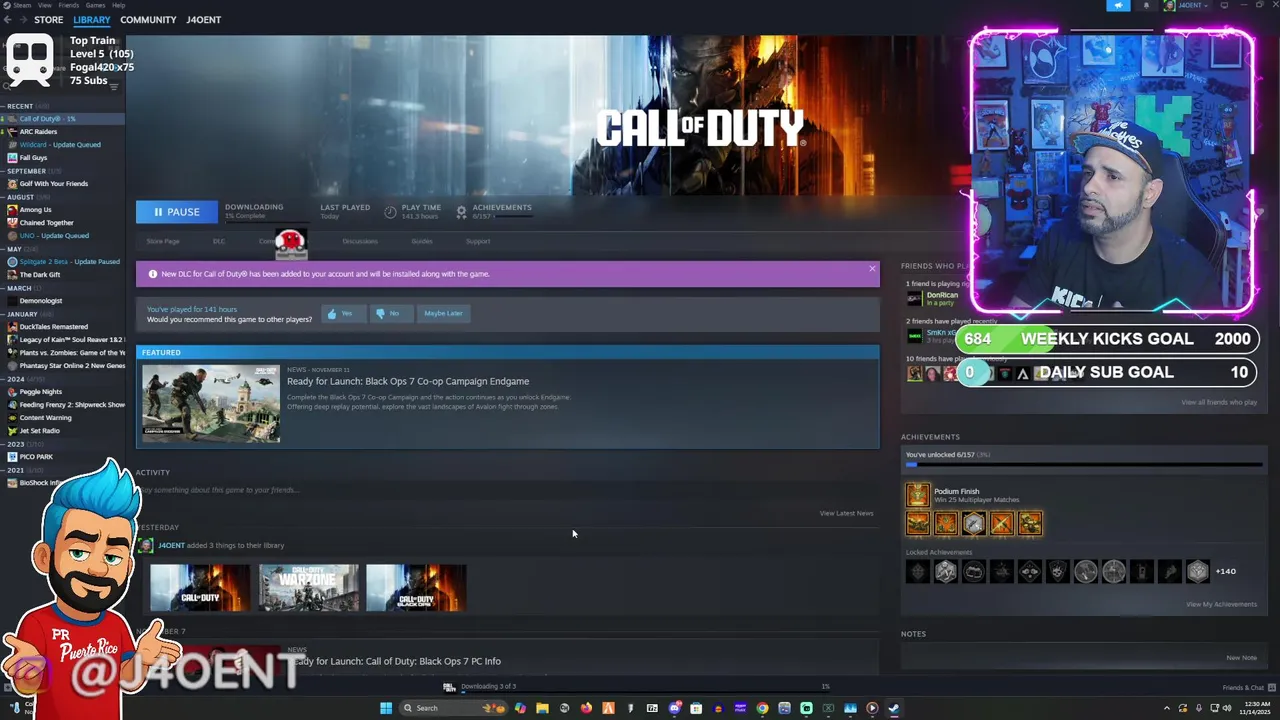Click the activity post input field
1280x720 pixels.
[x=508, y=490]
